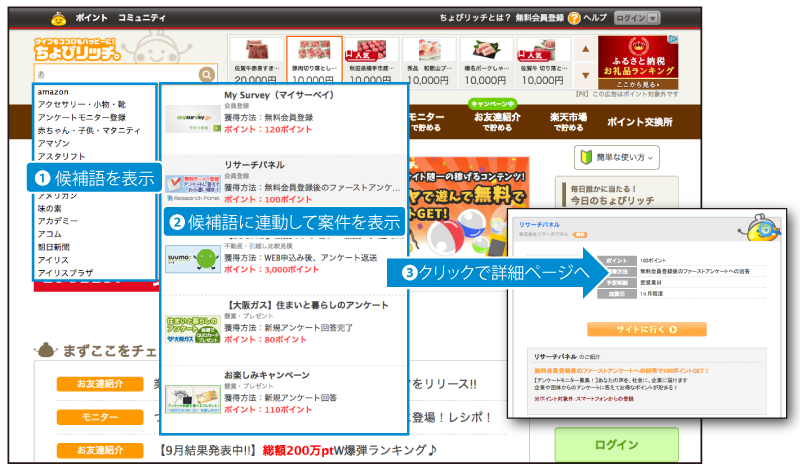Viewport: 800px width, 470px height.
Task: Click the 大阪ガス thumbnail image
Action: click(193, 329)
